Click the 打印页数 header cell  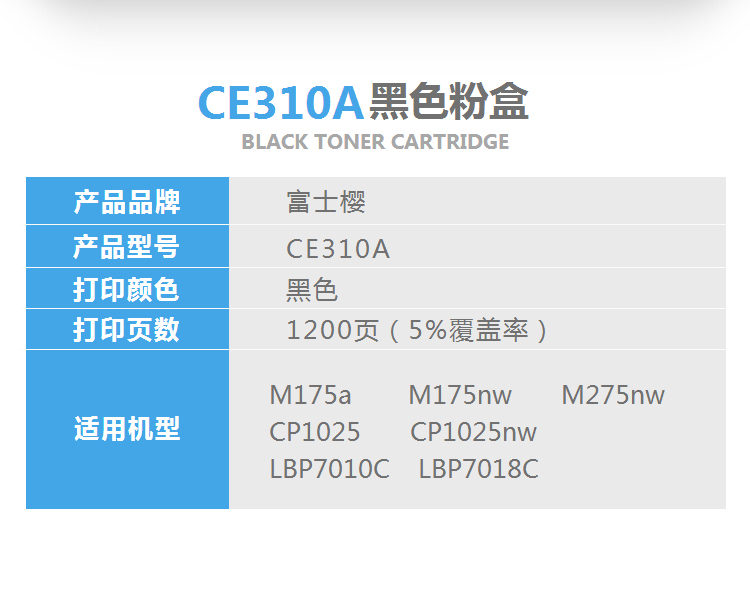127,329
